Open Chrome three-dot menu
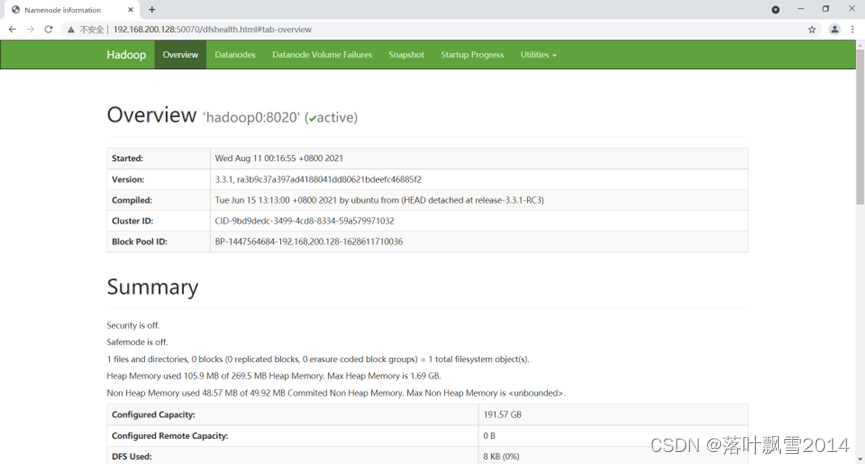The width and height of the screenshot is (865, 464). [x=852, y=29]
